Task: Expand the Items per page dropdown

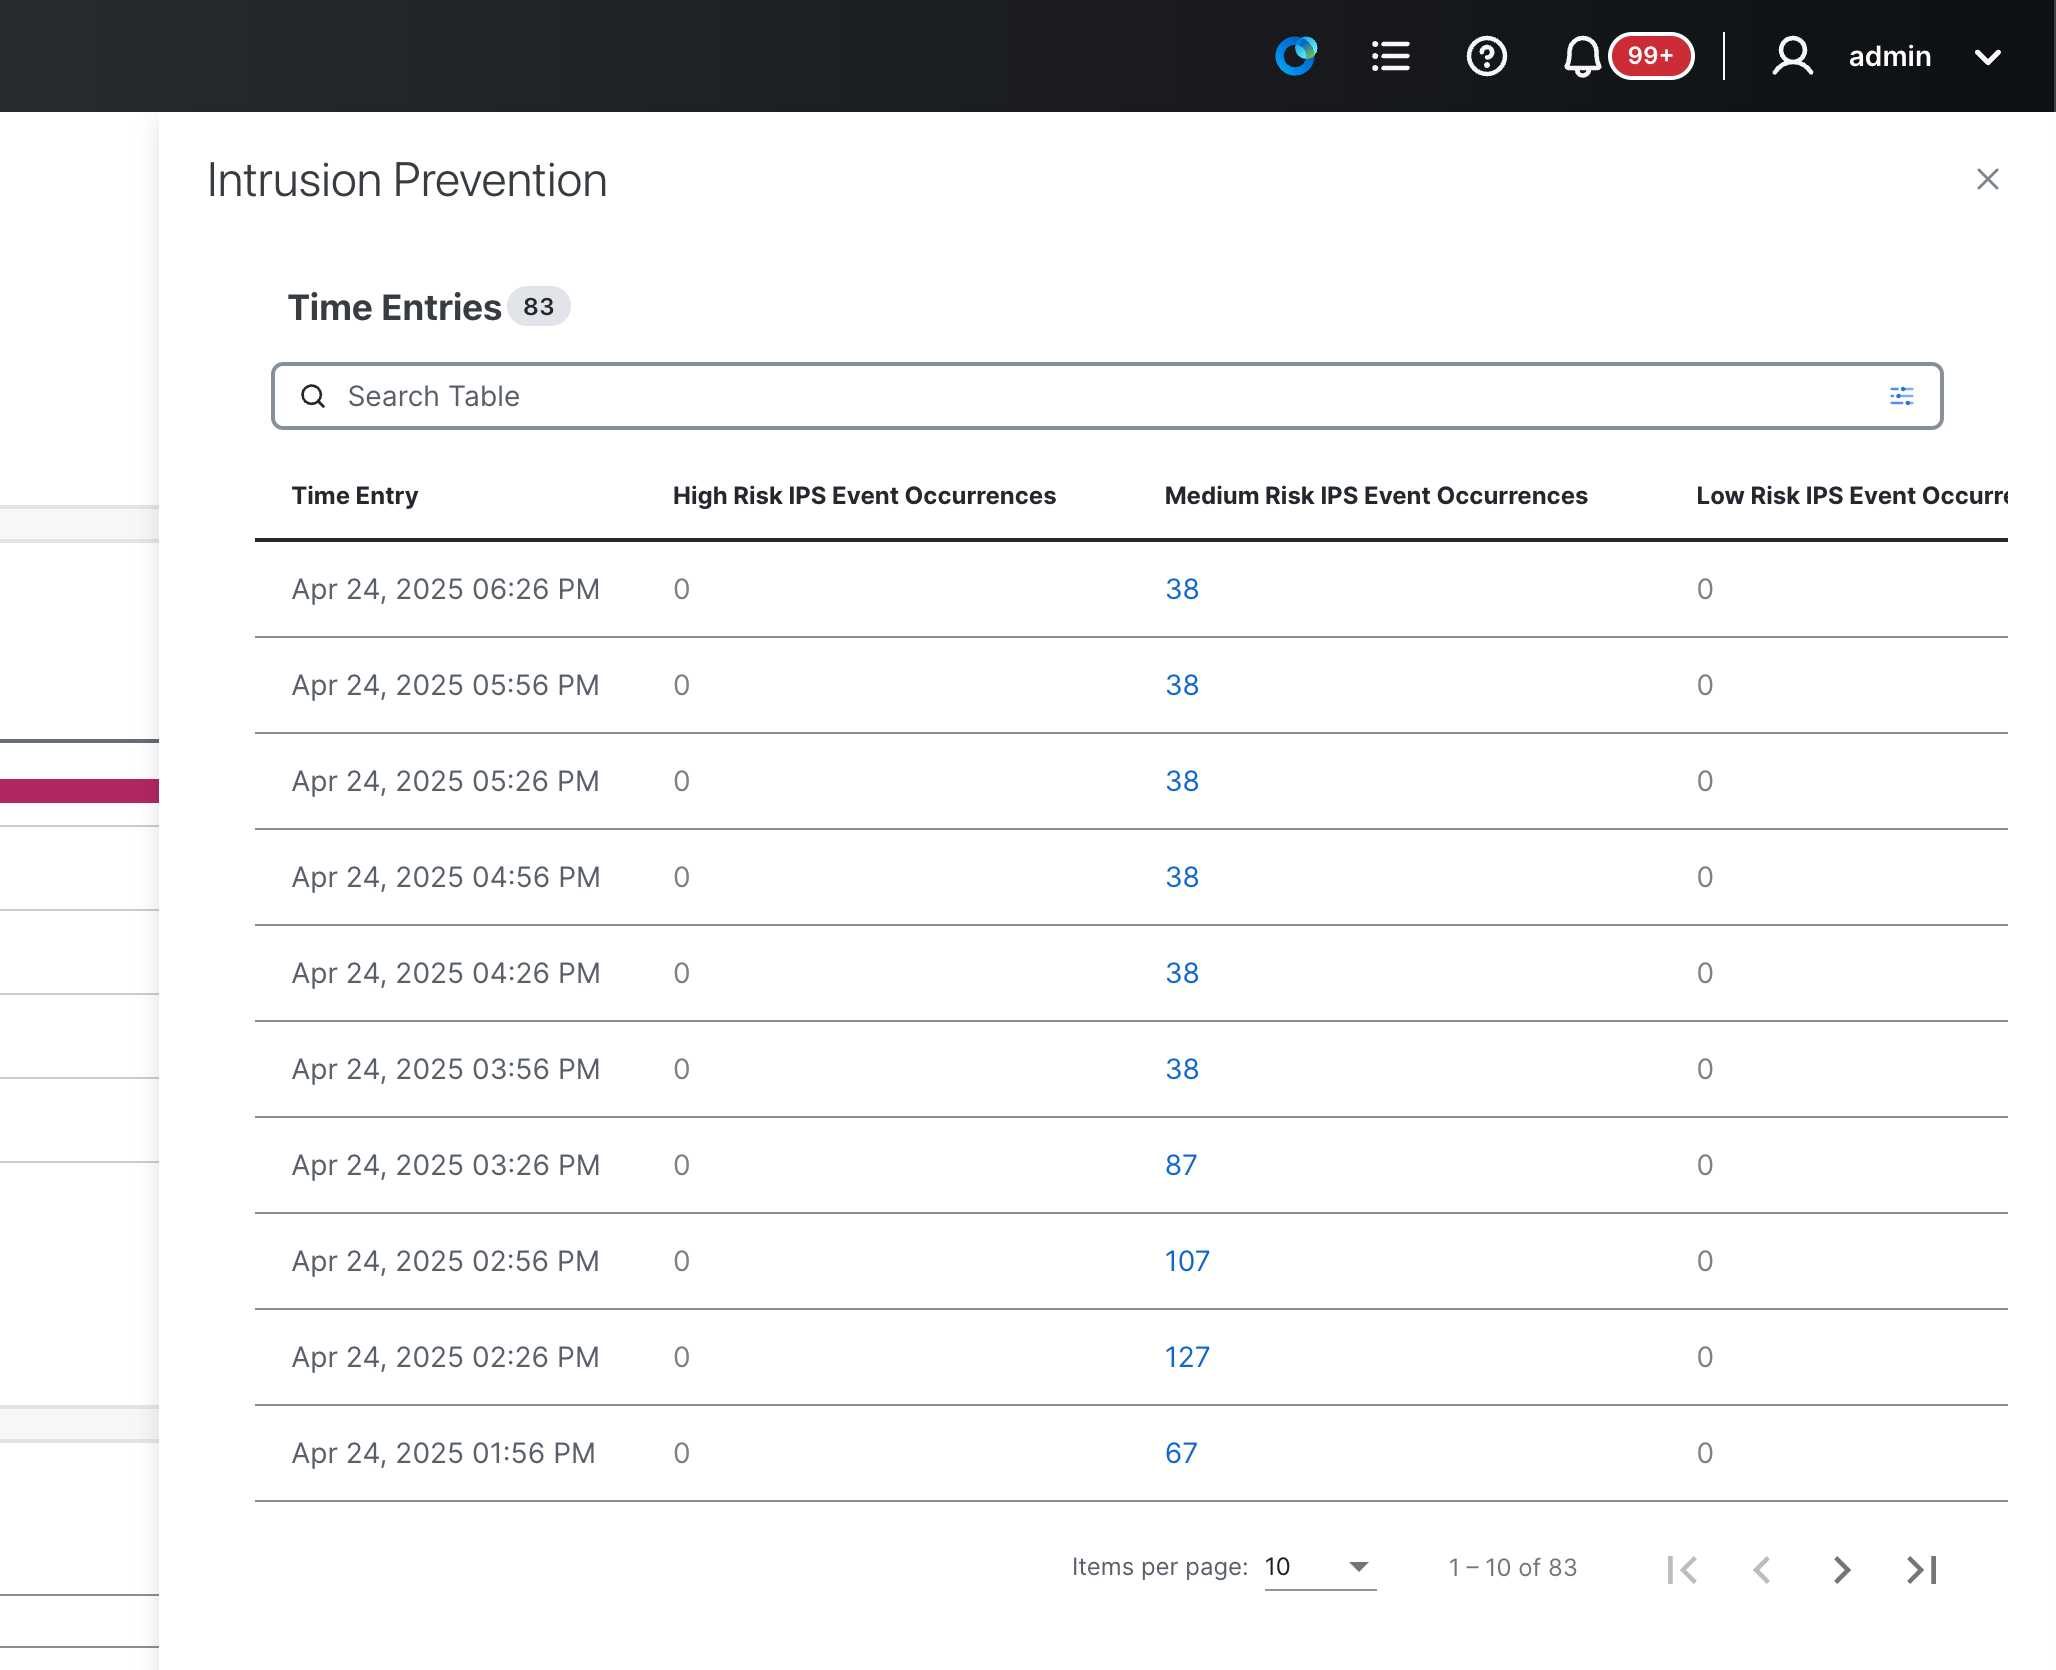Action: click(1320, 1567)
